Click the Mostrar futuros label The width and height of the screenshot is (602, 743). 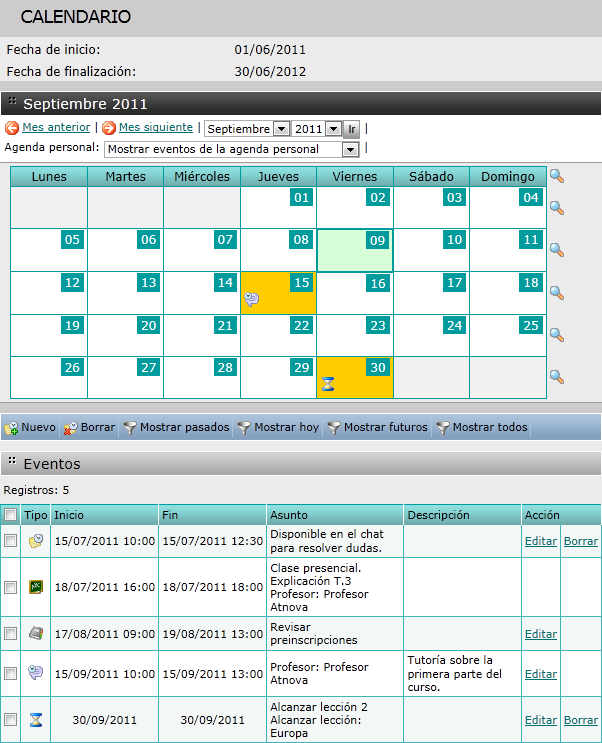[385, 427]
